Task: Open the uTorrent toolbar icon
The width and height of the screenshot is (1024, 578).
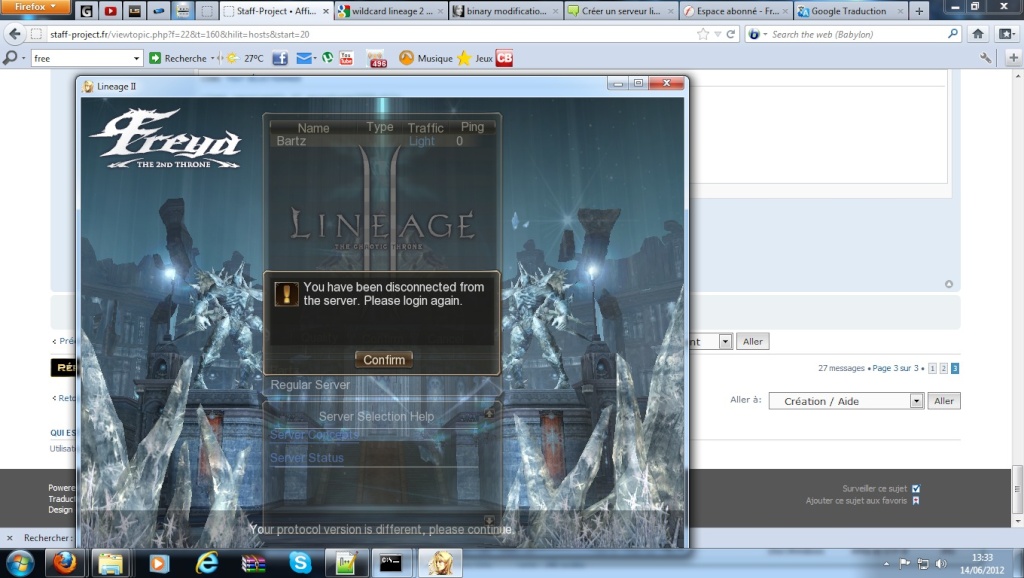Action: tap(328, 57)
